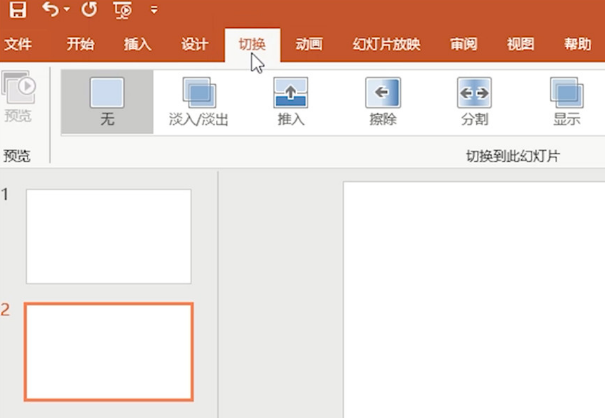The height and width of the screenshot is (418, 605).
Task: Switch to the 开始 ribbon tab
Action: click(80, 44)
